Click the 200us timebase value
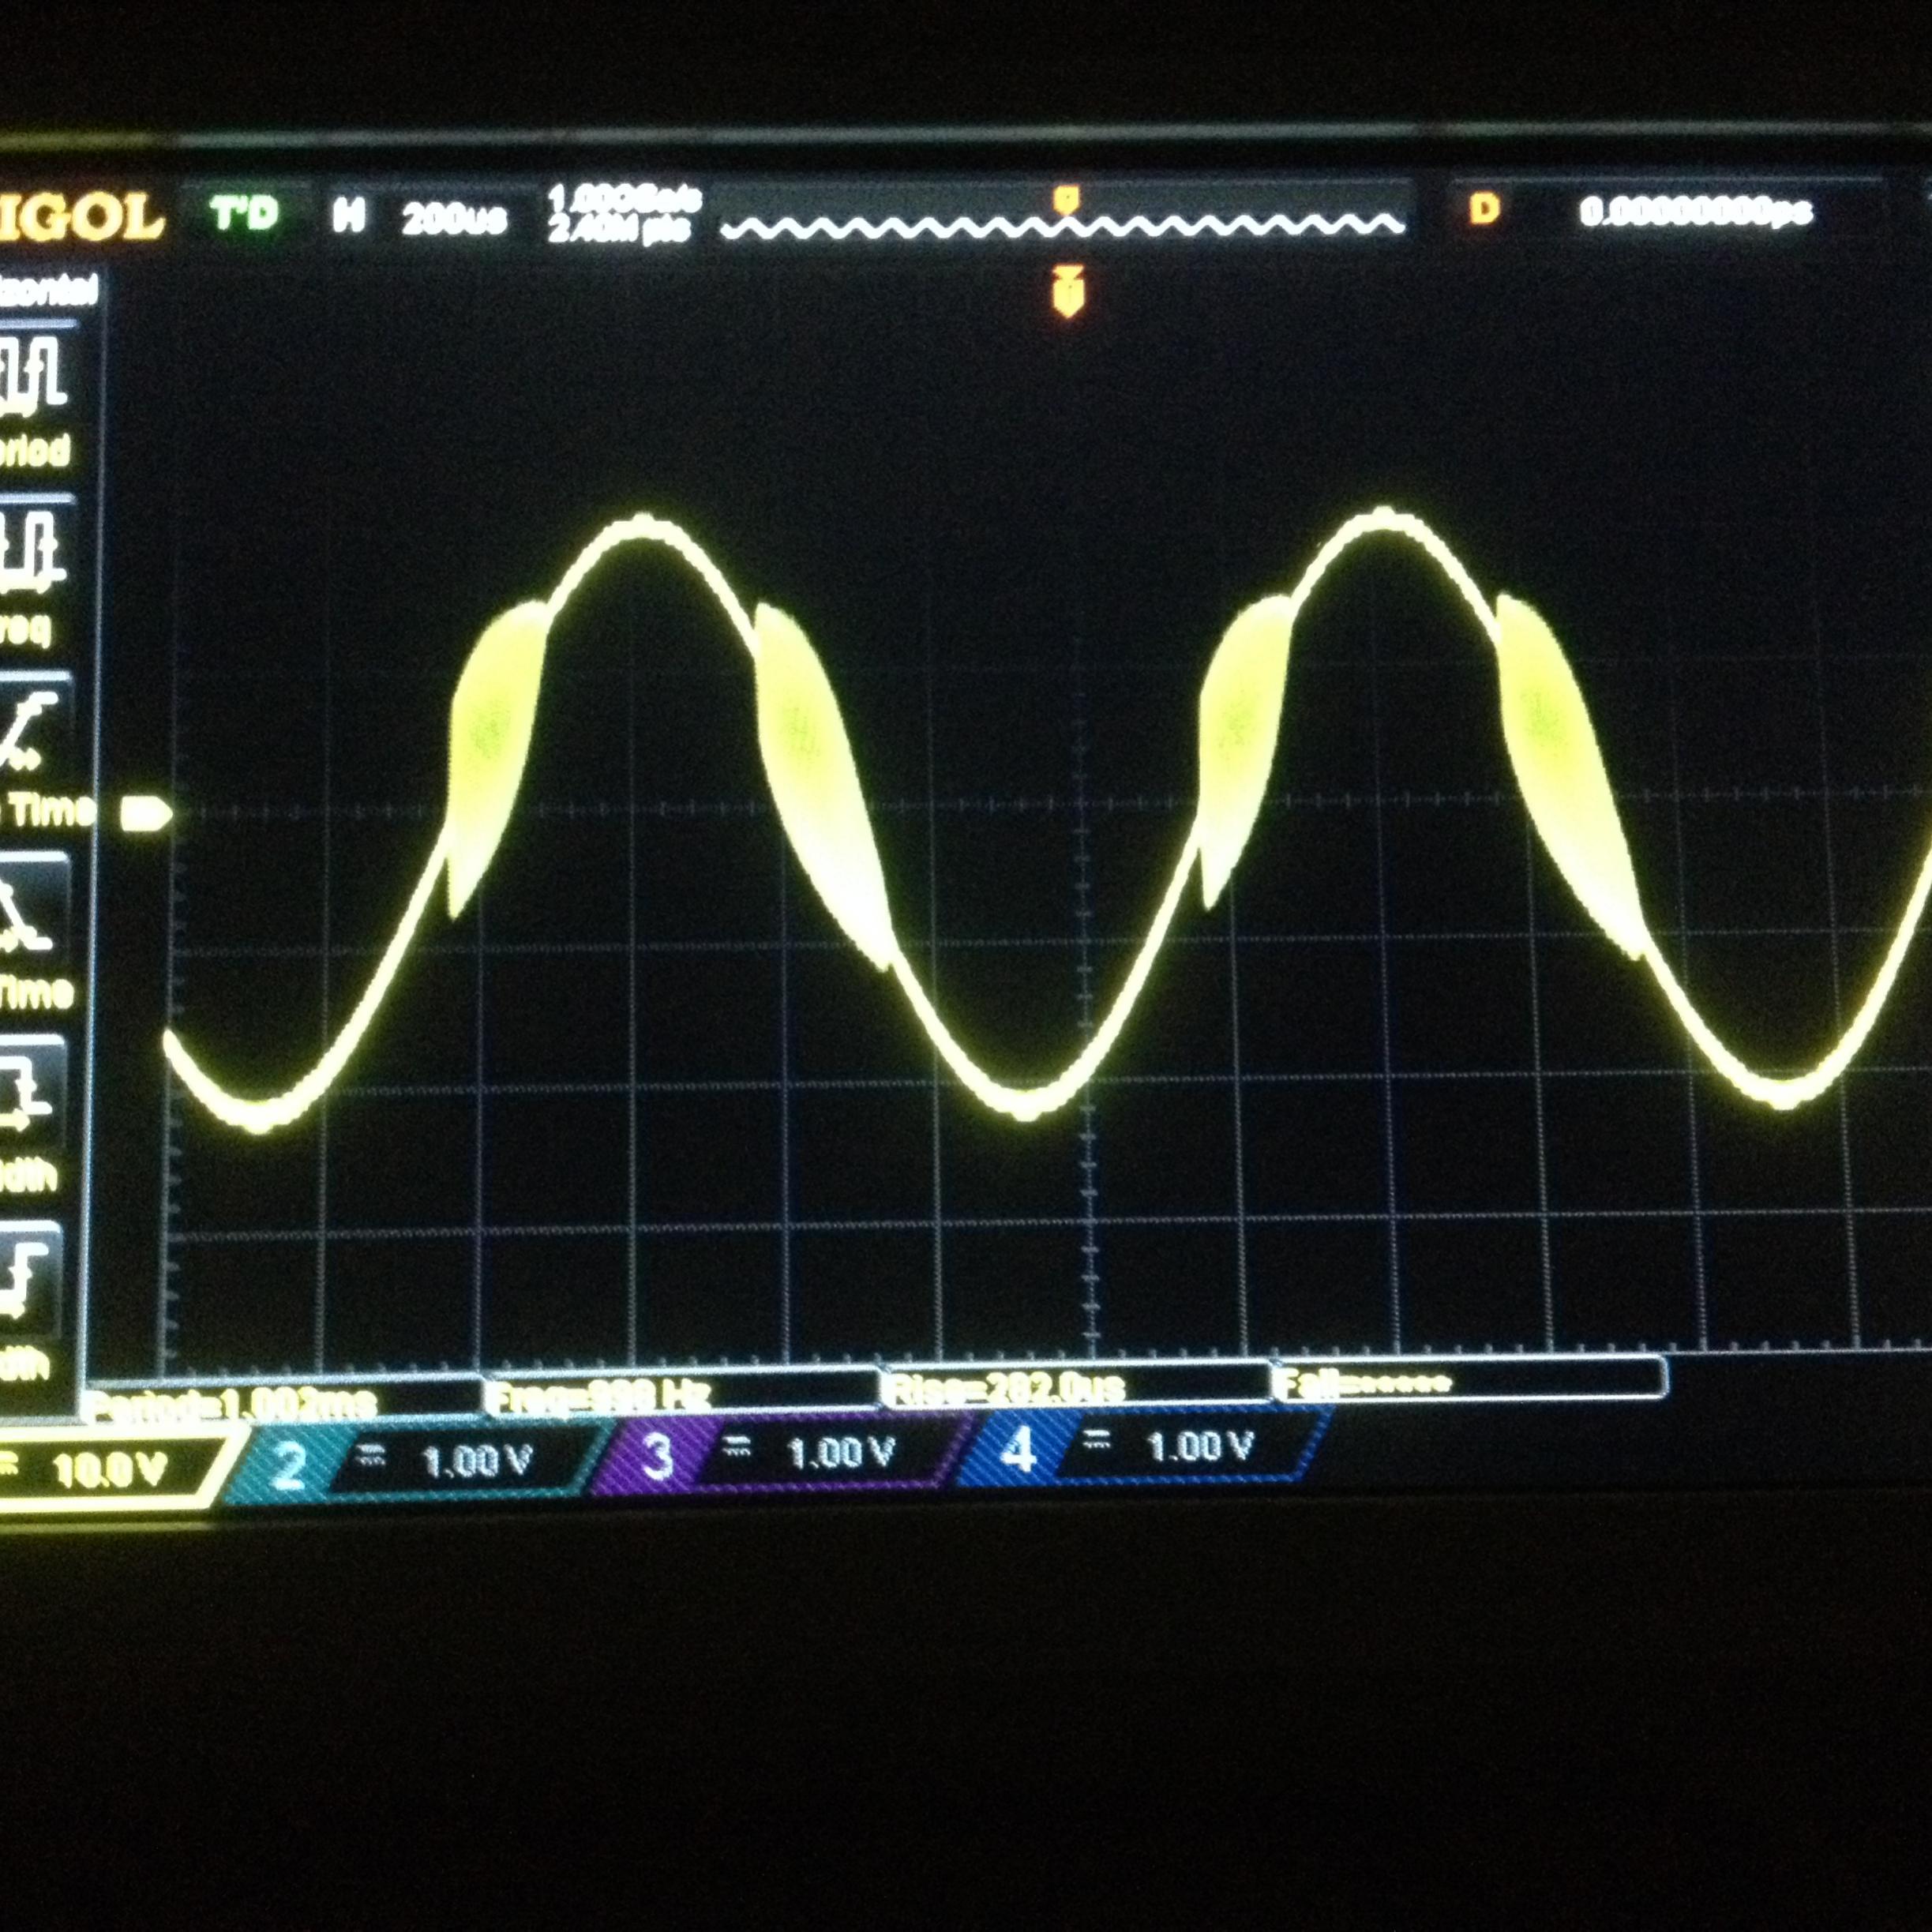1932x1932 pixels. [454, 218]
